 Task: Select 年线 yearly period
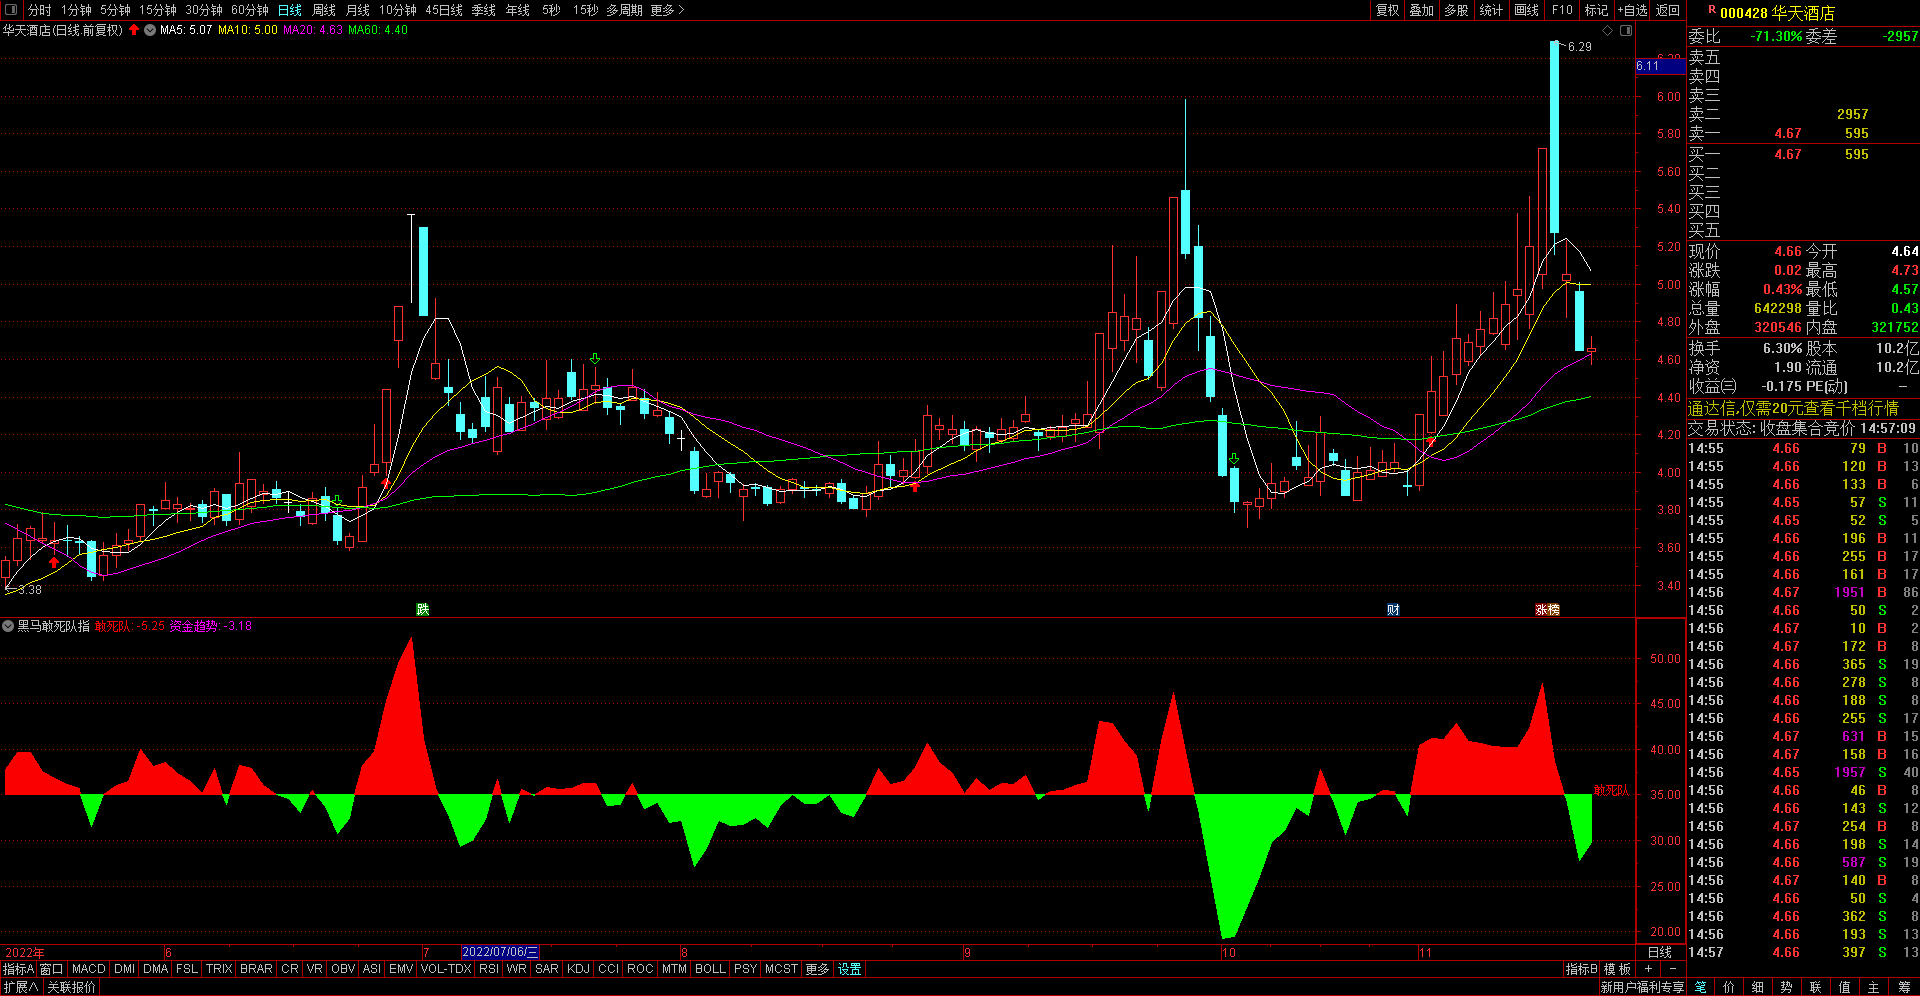(x=518, y=10)
